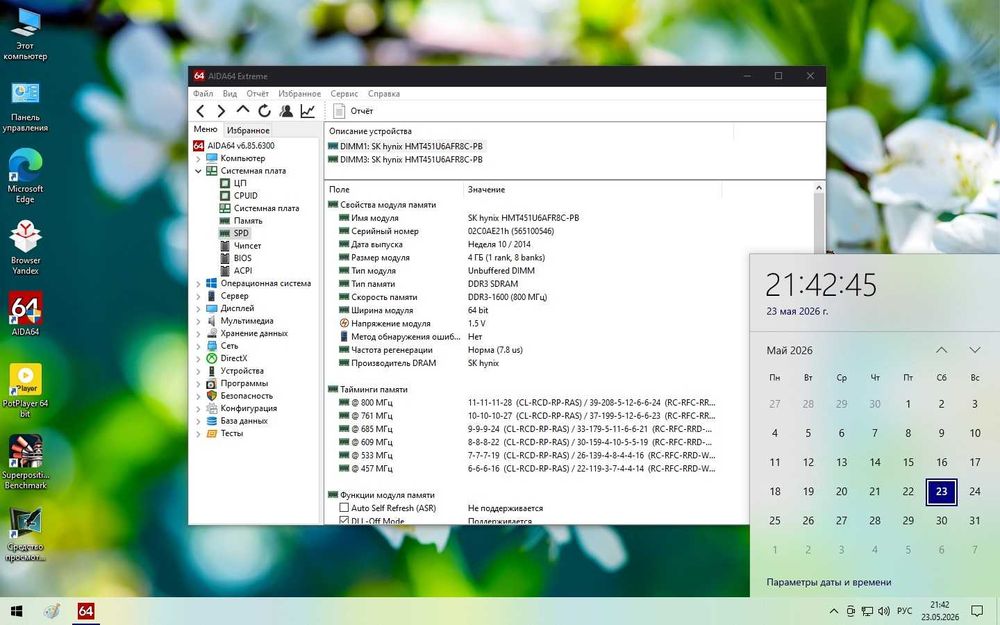This screenshot has height=625, width=1000.
Task: Expand the Сеть tree node
Action: coord(198,346)
